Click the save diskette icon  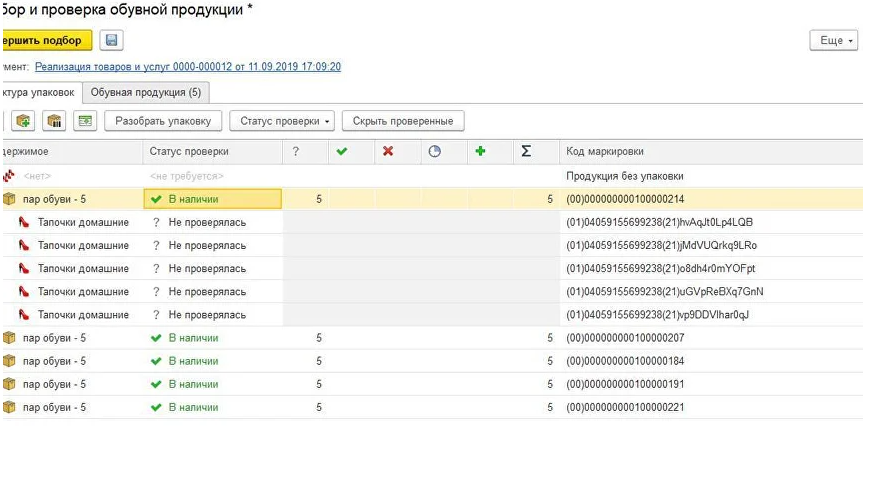(110, 41)
